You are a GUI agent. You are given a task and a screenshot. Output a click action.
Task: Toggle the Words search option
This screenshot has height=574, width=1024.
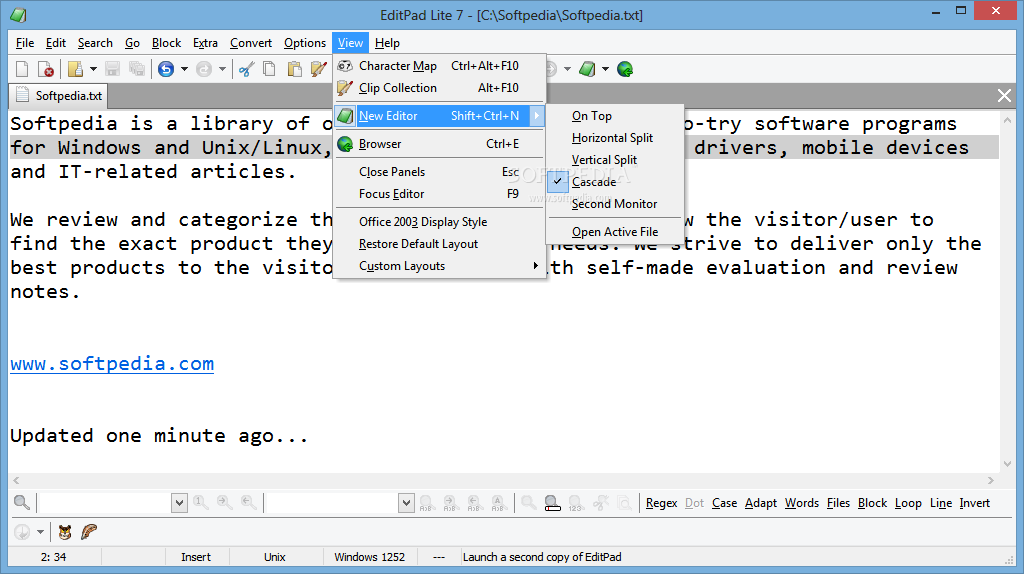pyautogui.click(x=802, y=503)
